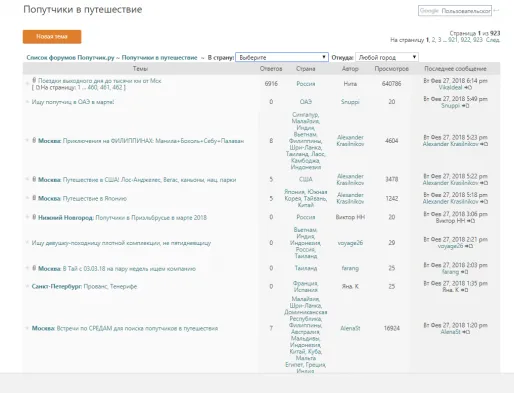This screenshot has width=514, height=393.
Task: Click the last-post icon in the Путешествие в США row
Action: coord(484,183)
